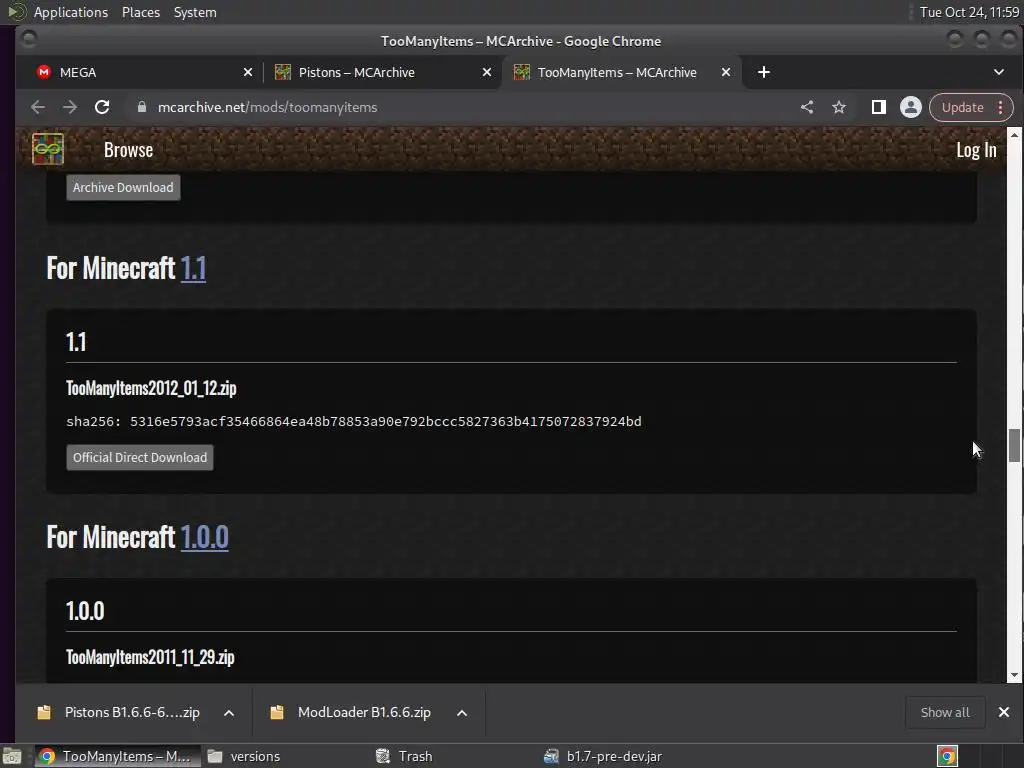Click the page vertical scrollbar thumb
Viewport: 1024px width, 768px height.
[1014, 445]
